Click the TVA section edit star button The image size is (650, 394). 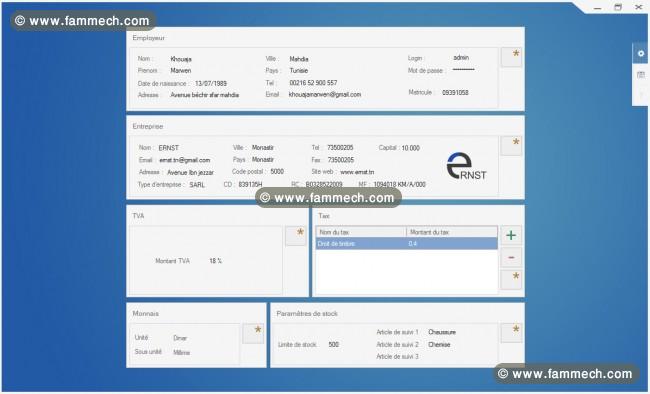tap(296, 236)
